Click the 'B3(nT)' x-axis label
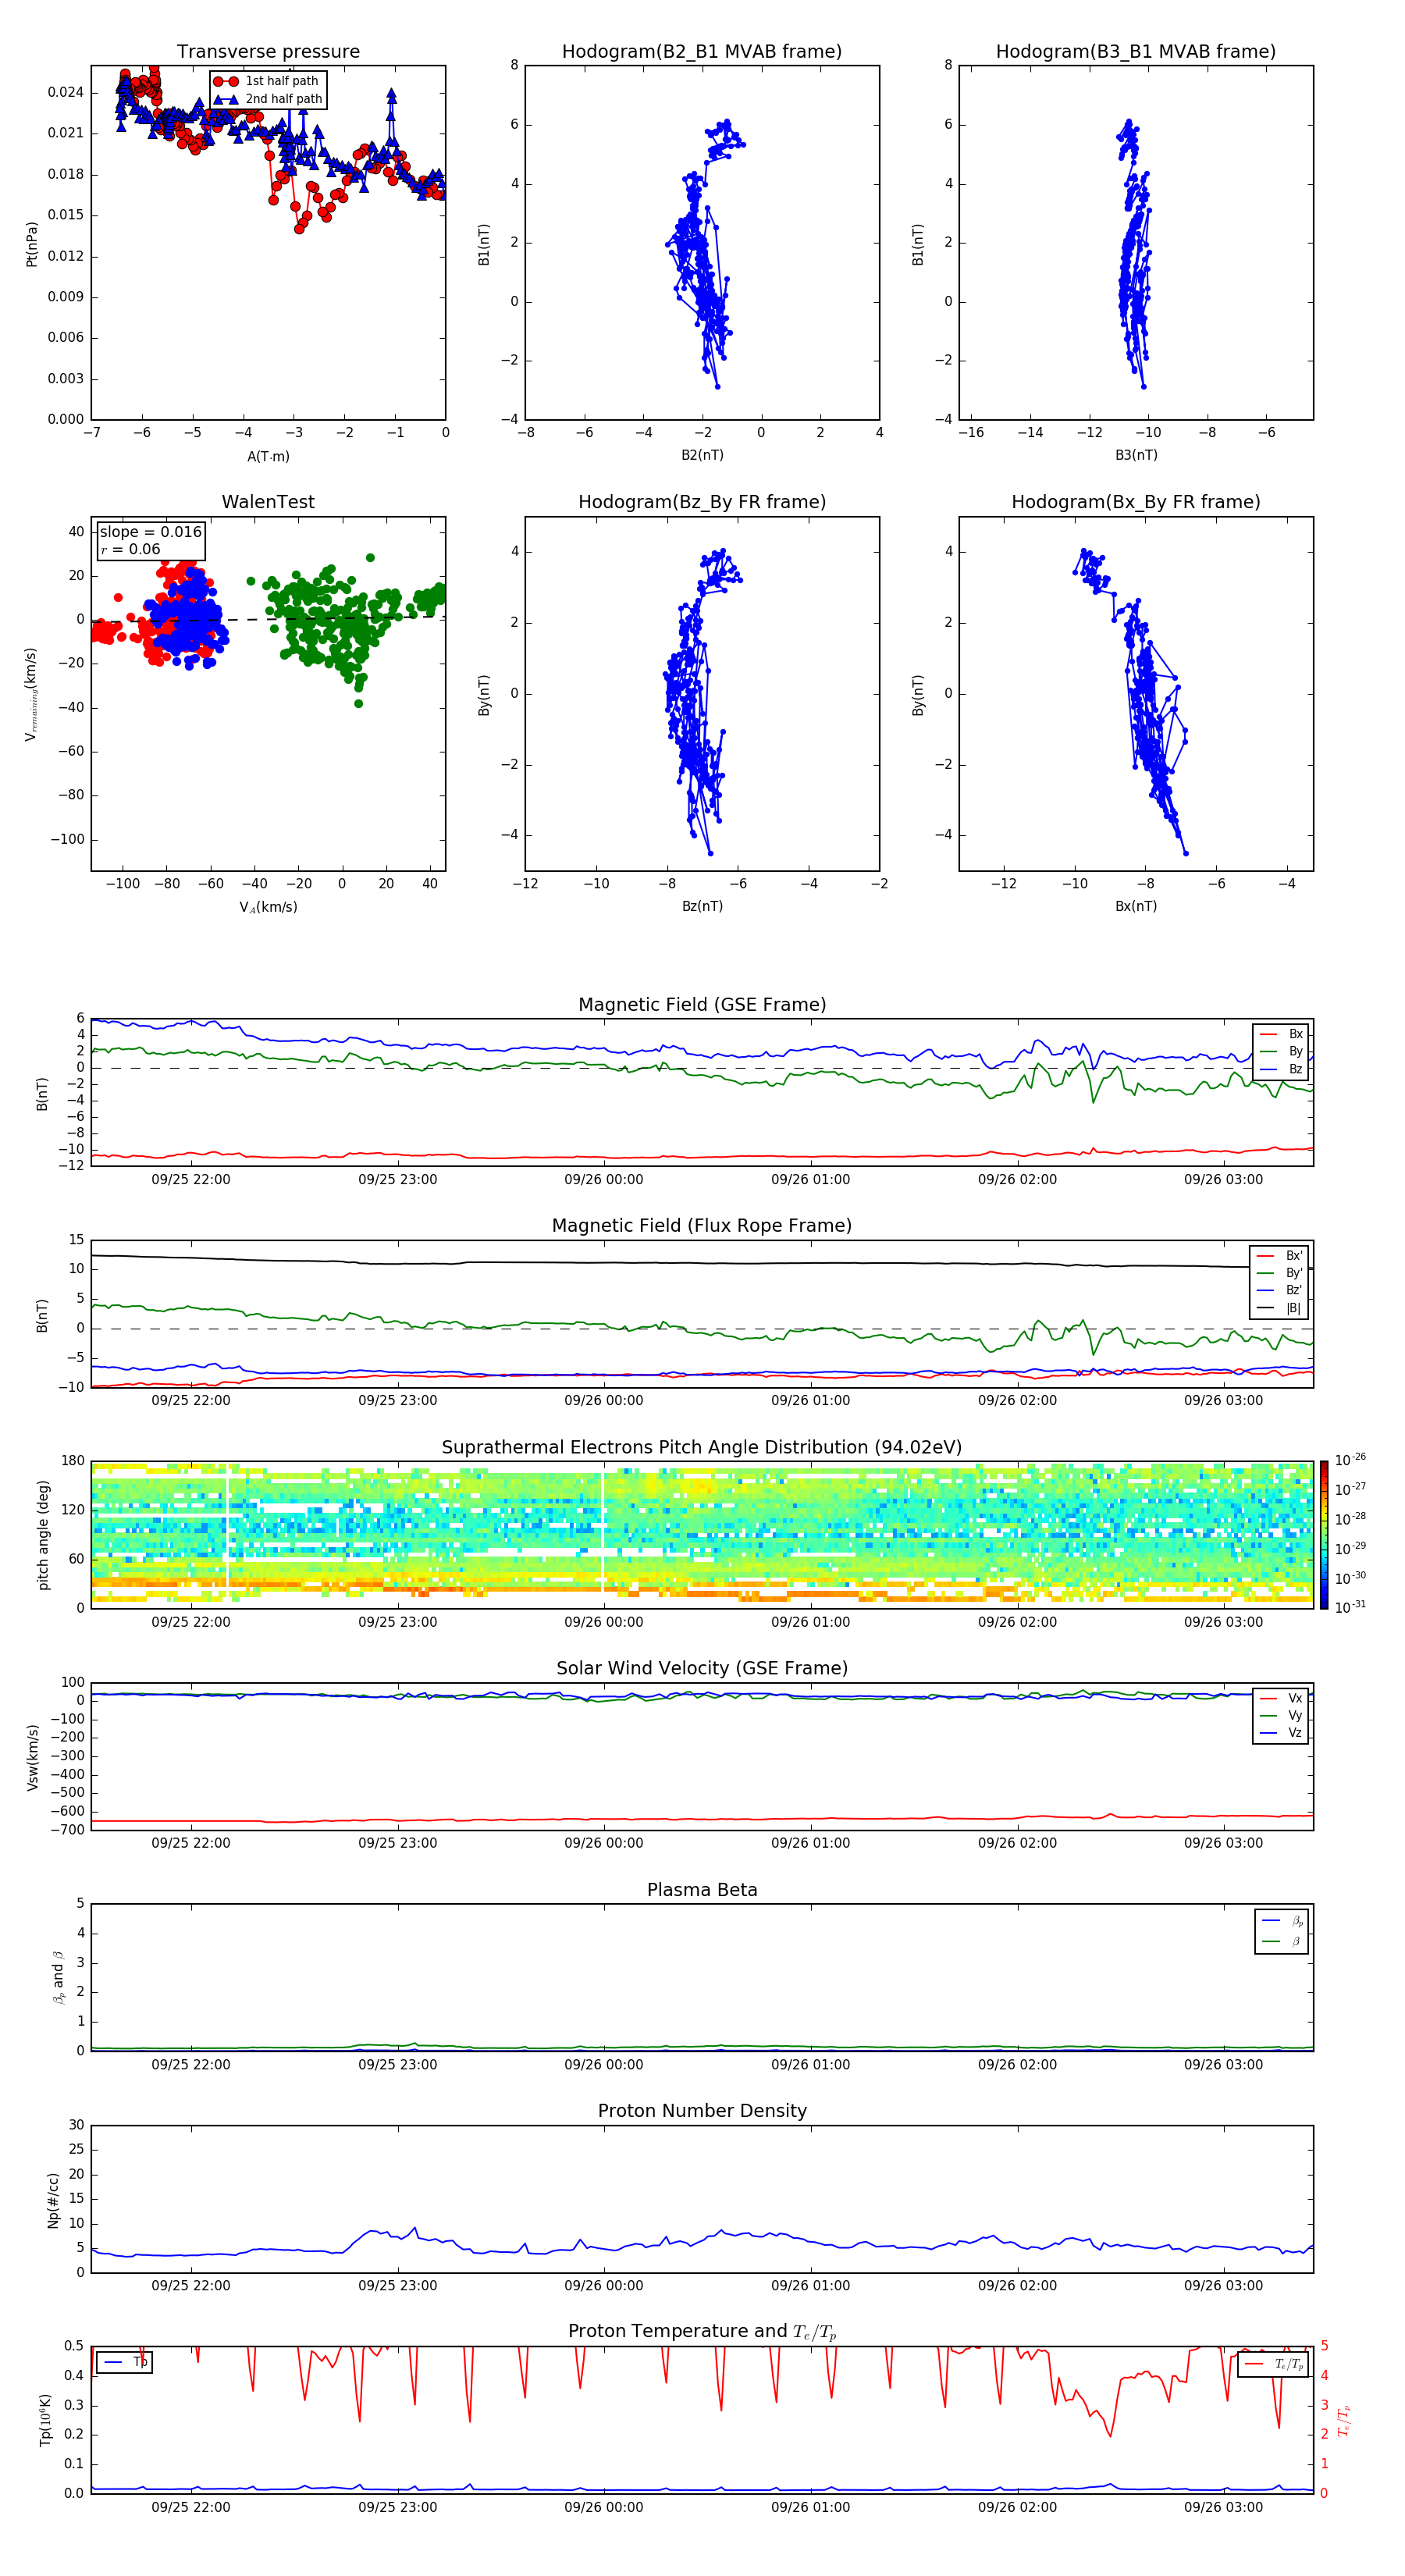Viewport: 1405px width, 2576px height. click(1136, 455)
